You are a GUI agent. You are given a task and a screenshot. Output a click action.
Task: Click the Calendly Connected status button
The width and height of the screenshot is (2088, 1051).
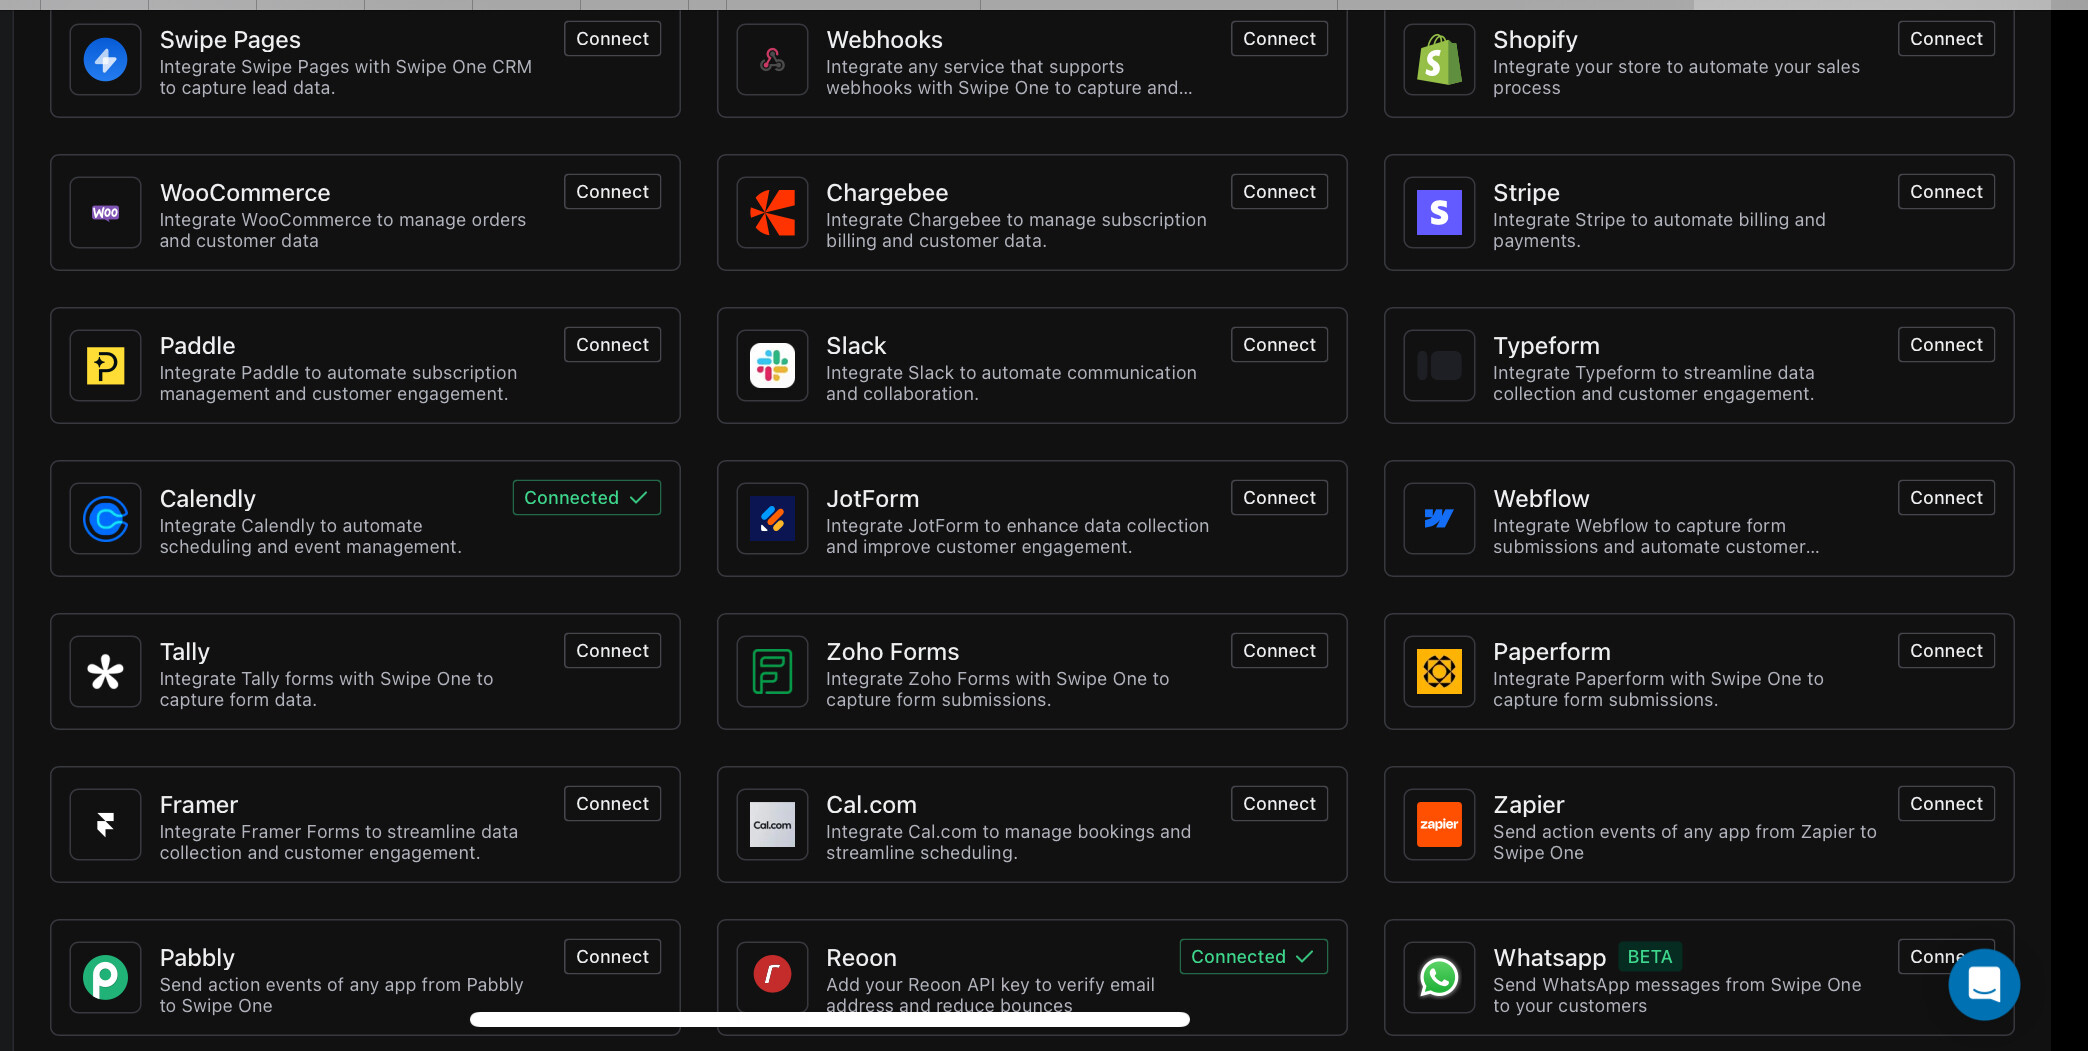586,498
